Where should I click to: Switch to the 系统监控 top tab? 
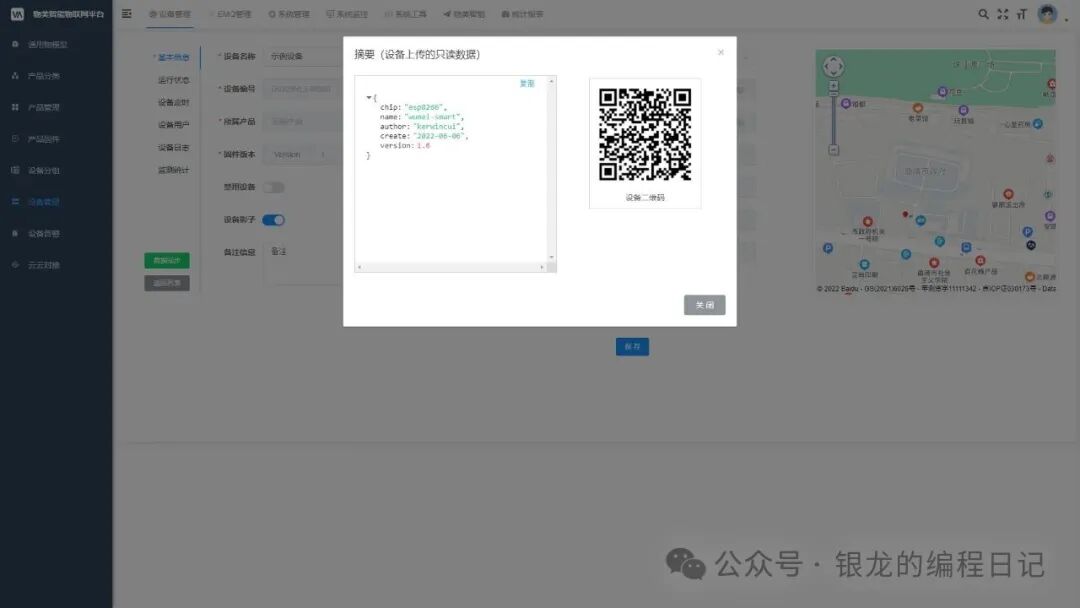(347, 14)
